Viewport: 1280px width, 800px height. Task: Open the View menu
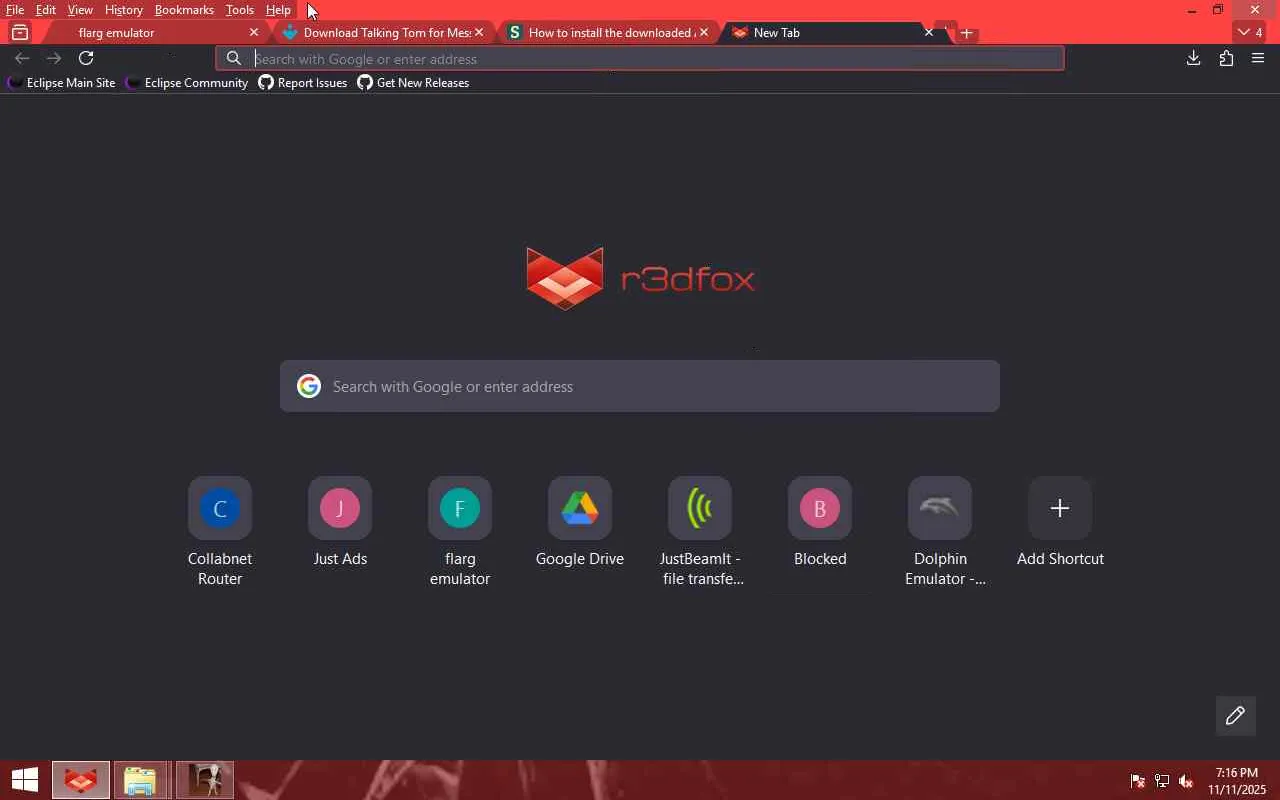click(80, 10)
